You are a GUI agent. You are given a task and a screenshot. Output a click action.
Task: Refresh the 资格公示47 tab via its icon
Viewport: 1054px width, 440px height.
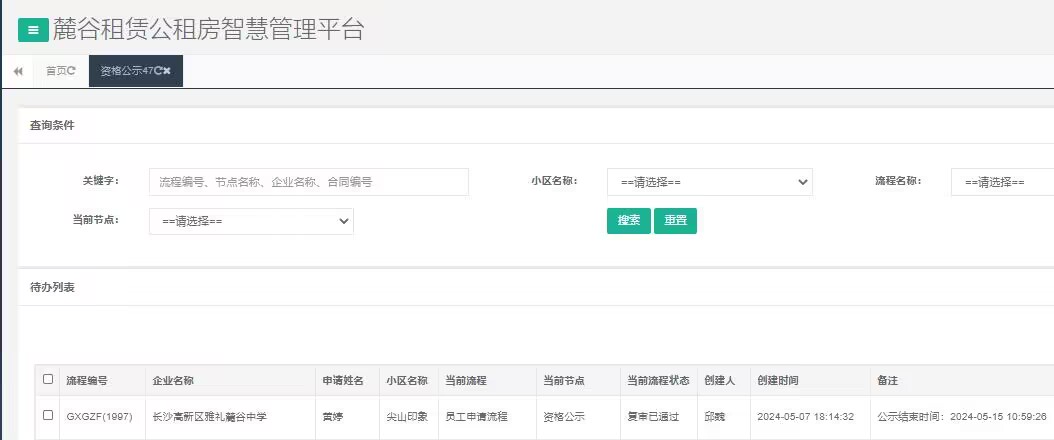158,71
